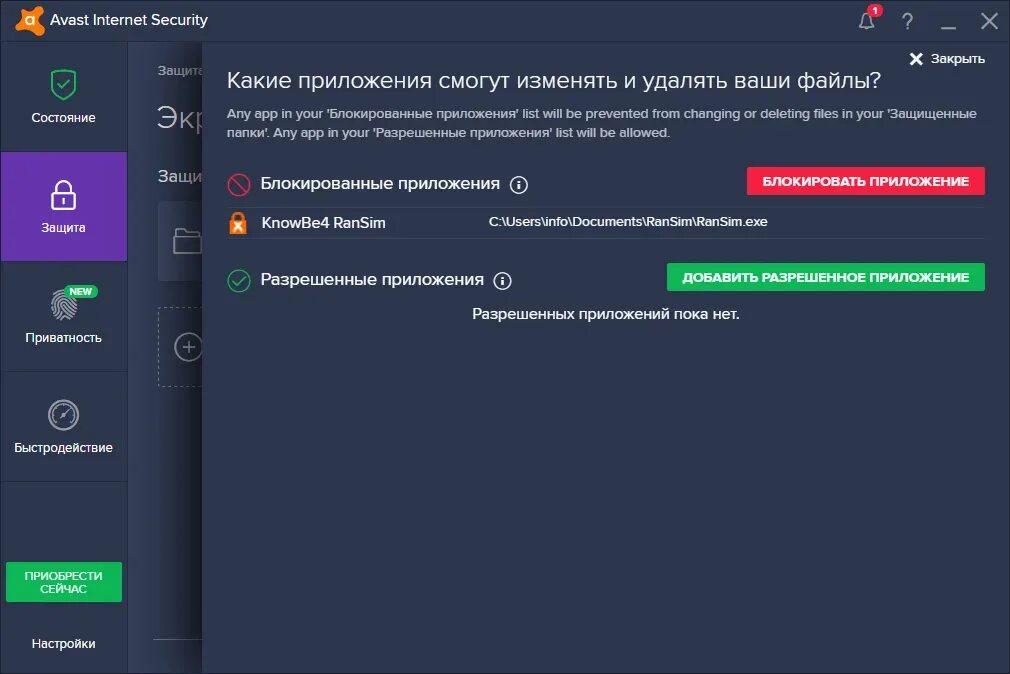Image resolution: width=1010 pixels, height=674 pixels.
Task: Click the red blocked-apps prohibition icon
Action: tap(238, 184)
